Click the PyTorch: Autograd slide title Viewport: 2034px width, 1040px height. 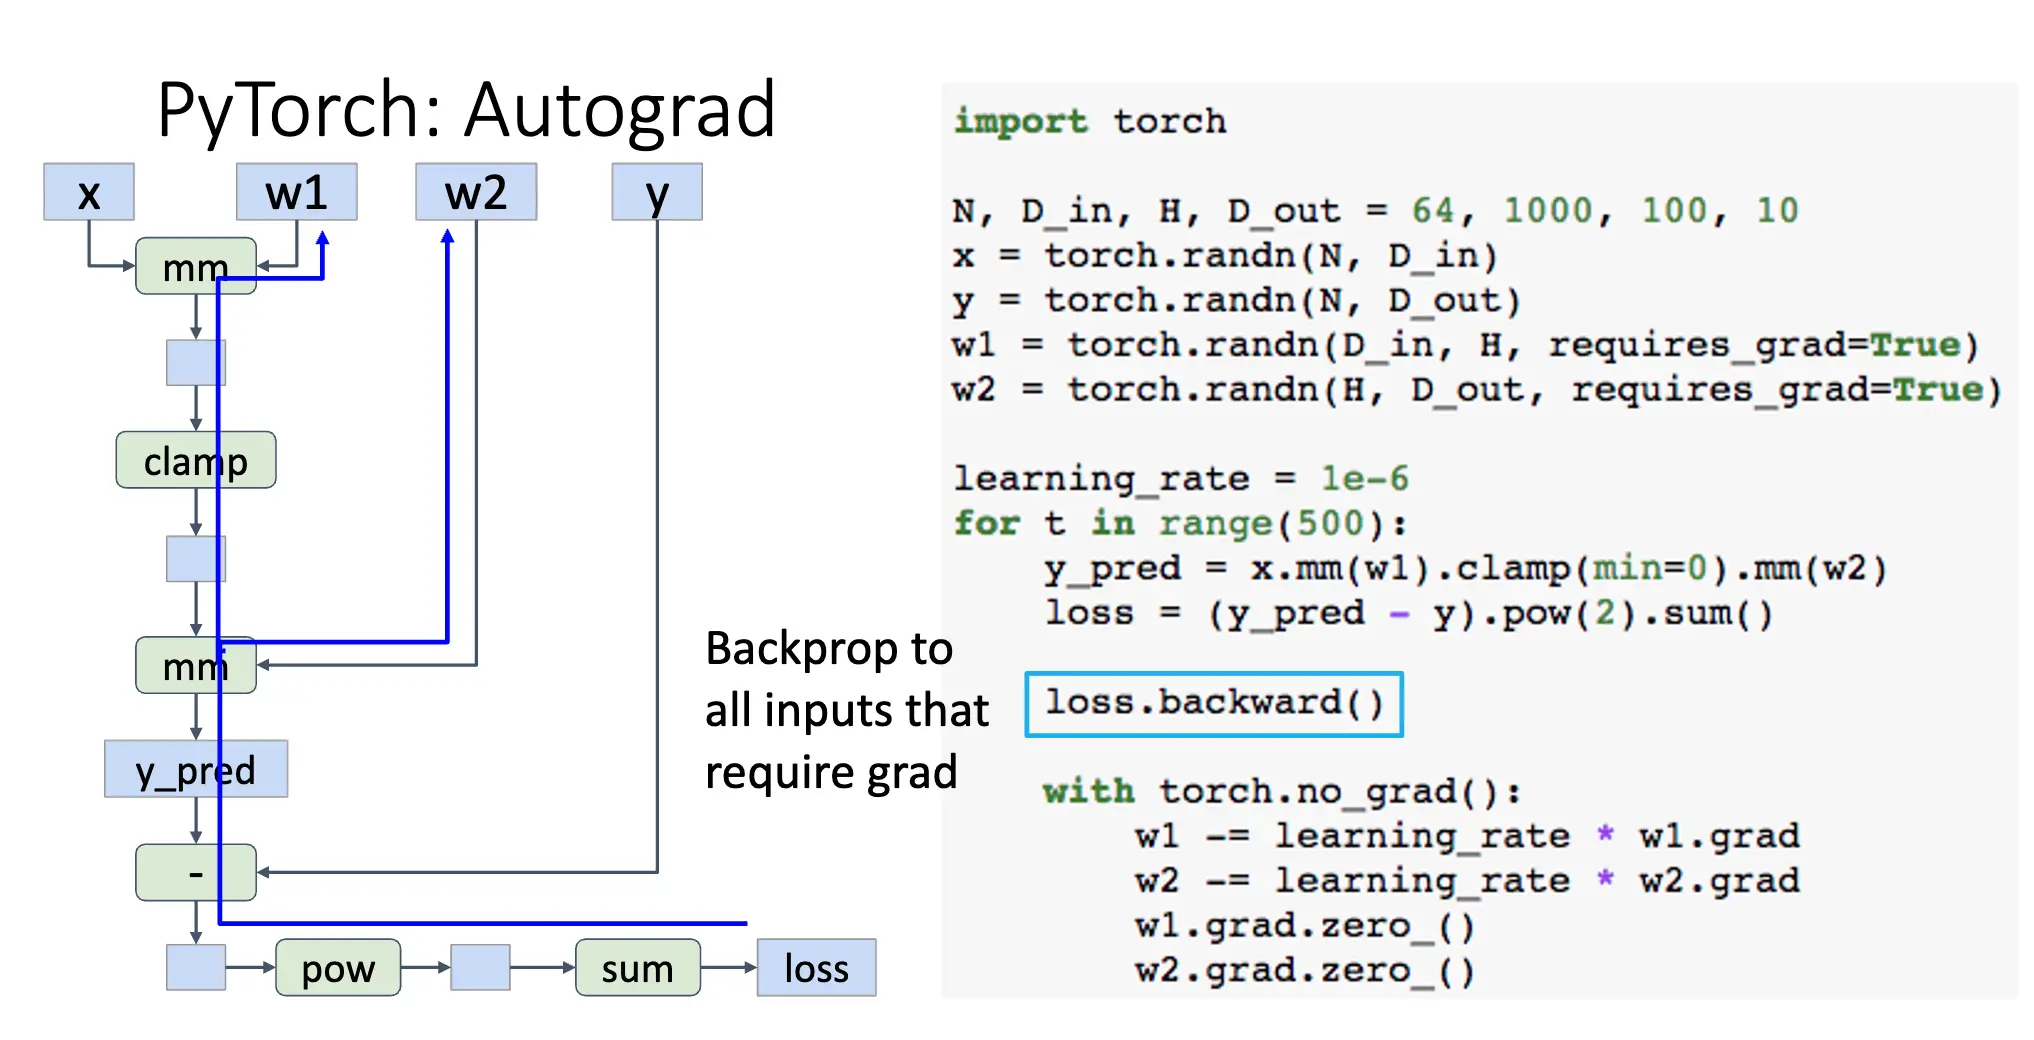466,109
